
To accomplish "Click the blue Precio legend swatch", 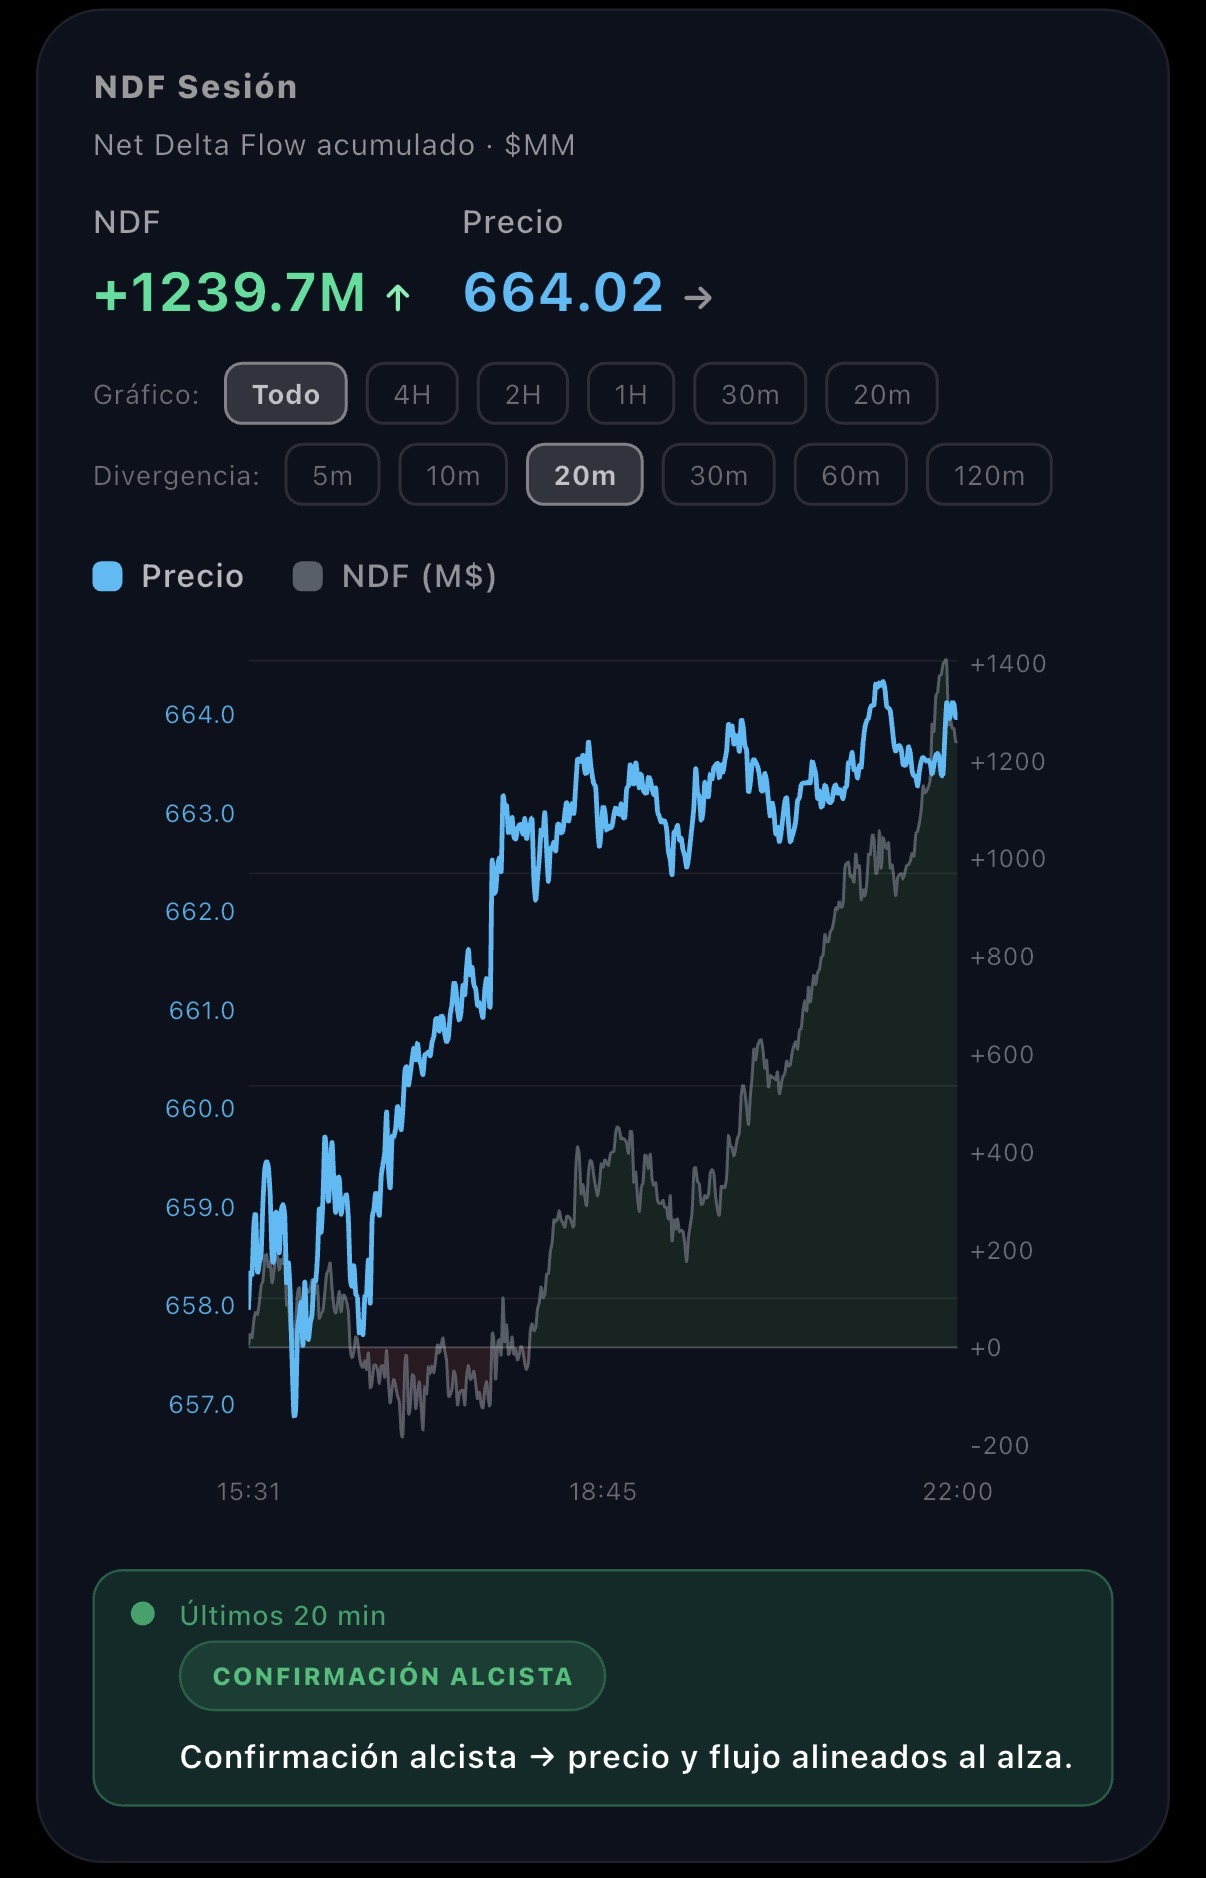I will pyautogui.click(x=108, y=576).
